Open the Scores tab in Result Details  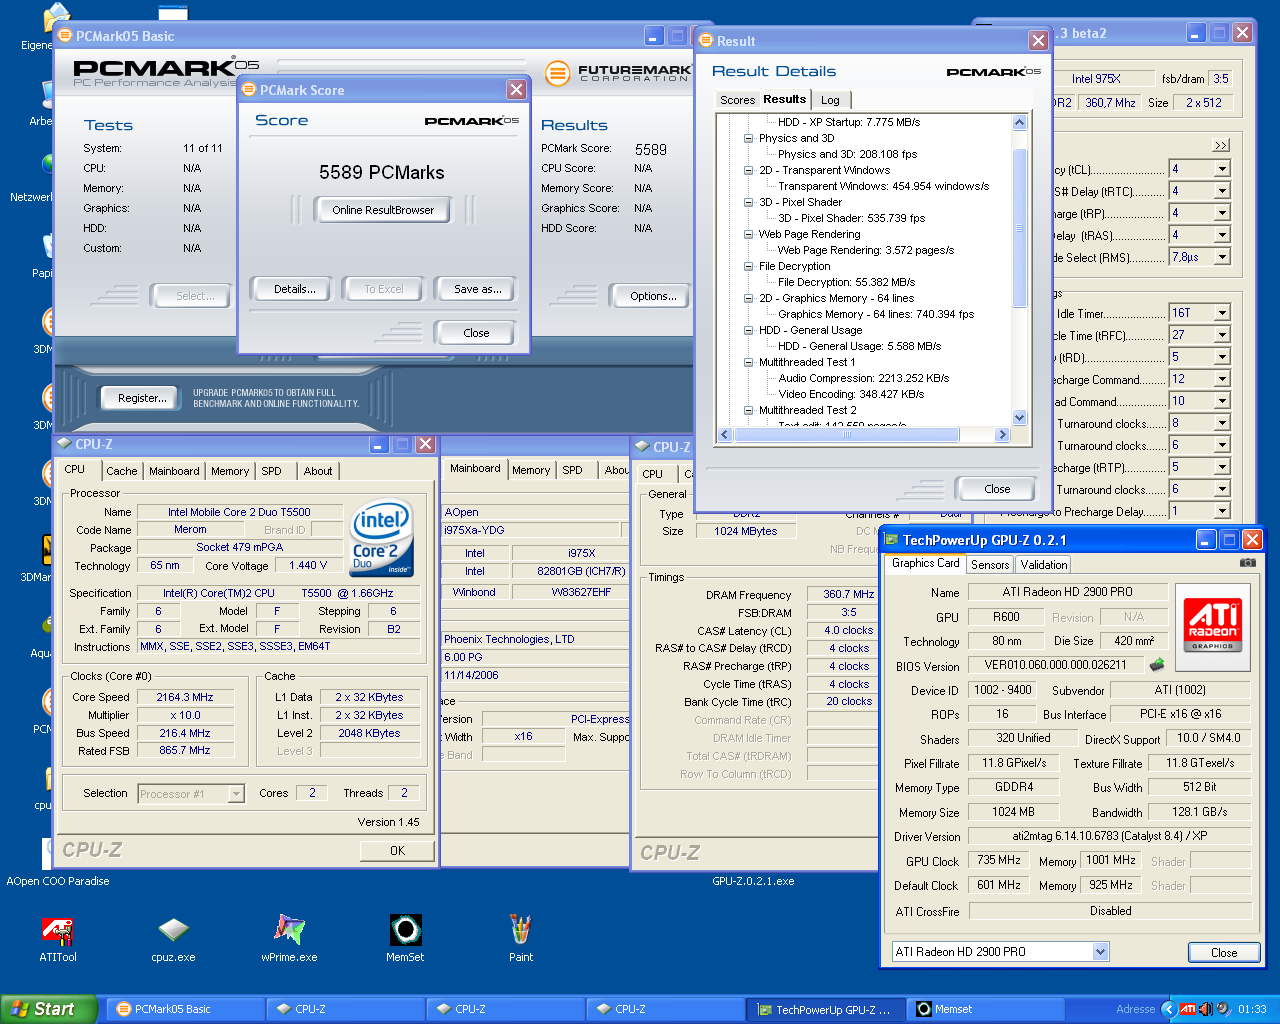coord(737,100)
